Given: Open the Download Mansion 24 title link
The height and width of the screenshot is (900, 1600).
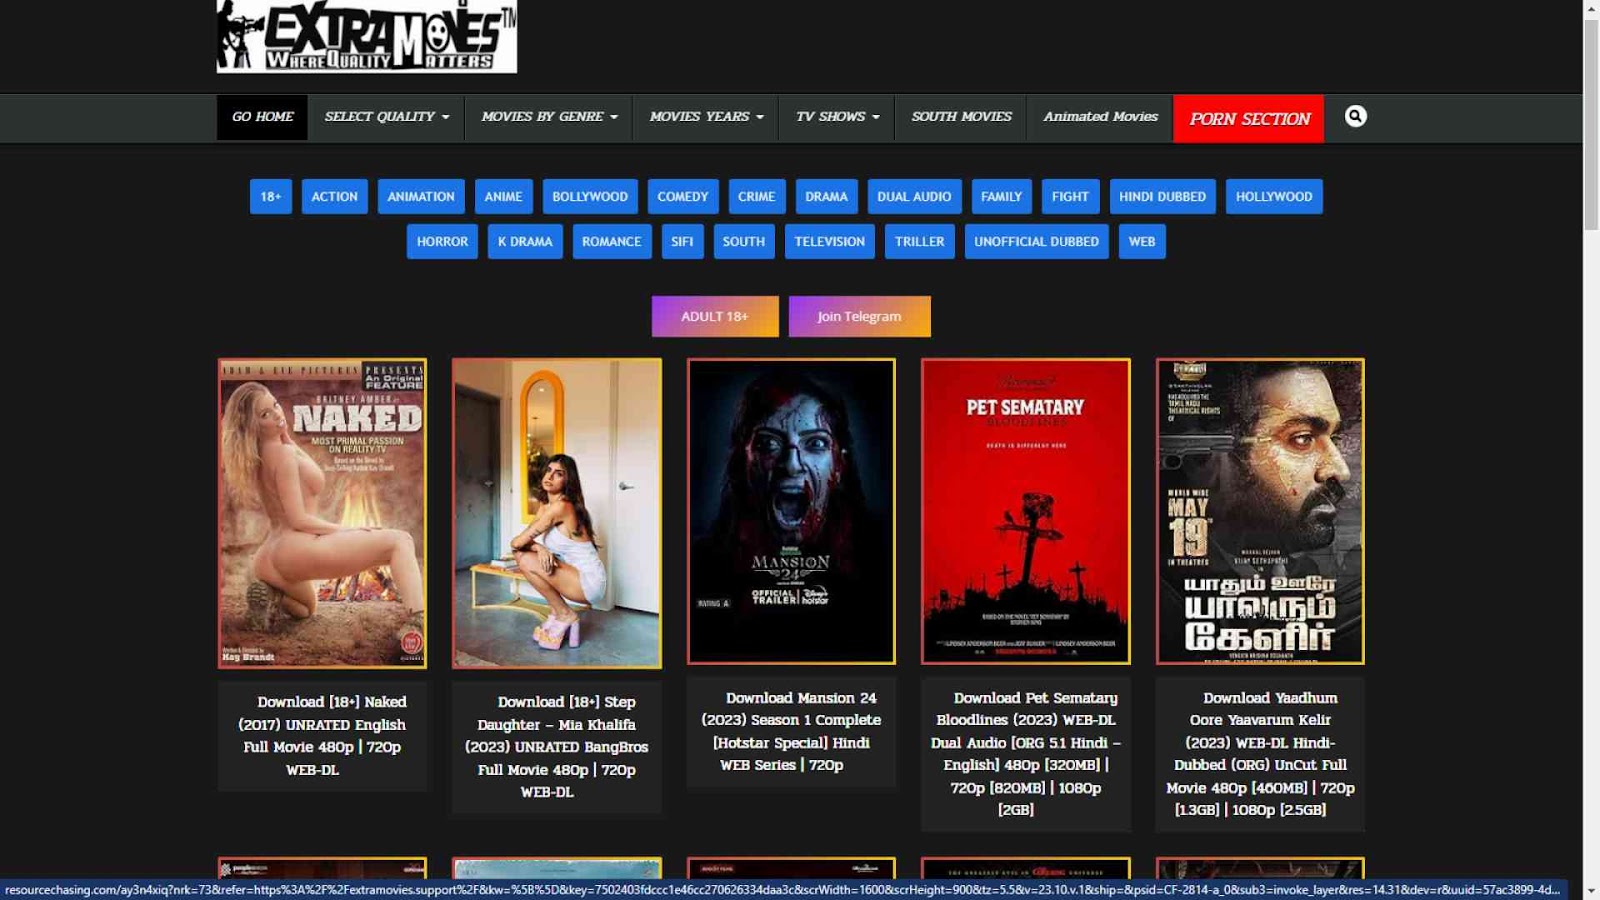Looking at the screenshot, I should point(791,731).
